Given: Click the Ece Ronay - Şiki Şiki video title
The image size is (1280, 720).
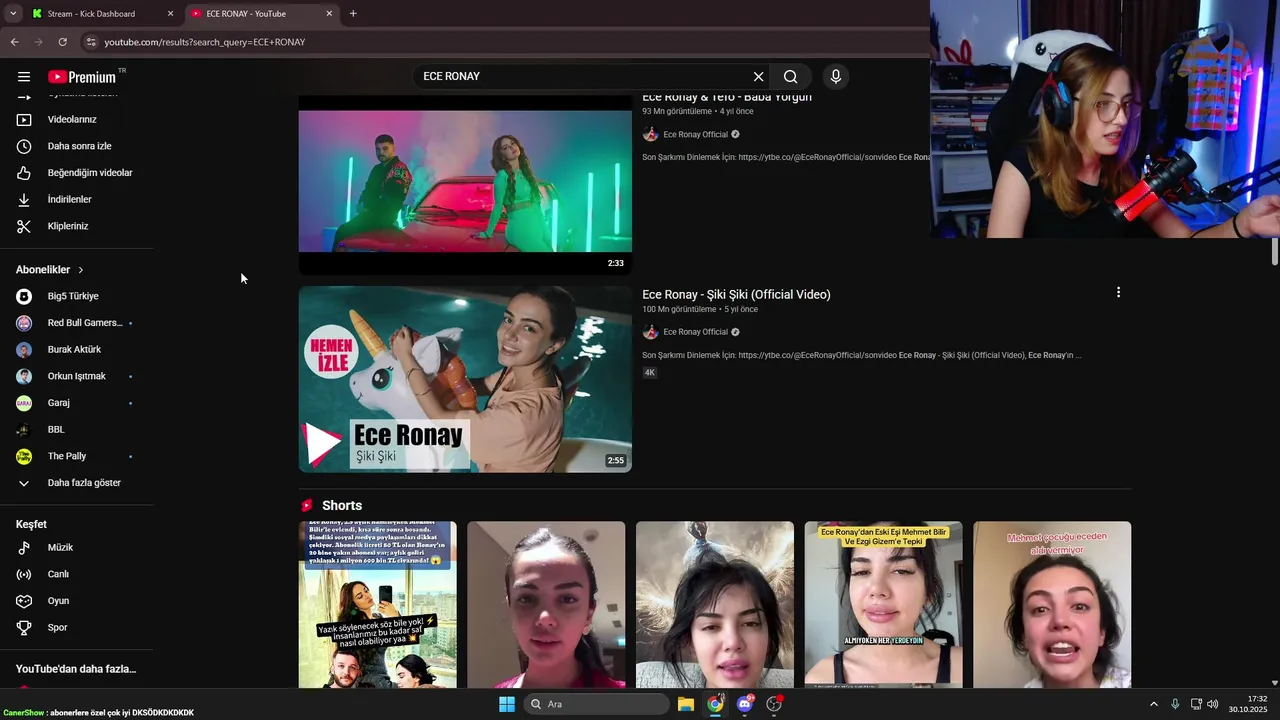Looking at the screenshot, I should [x=736, y=295].
